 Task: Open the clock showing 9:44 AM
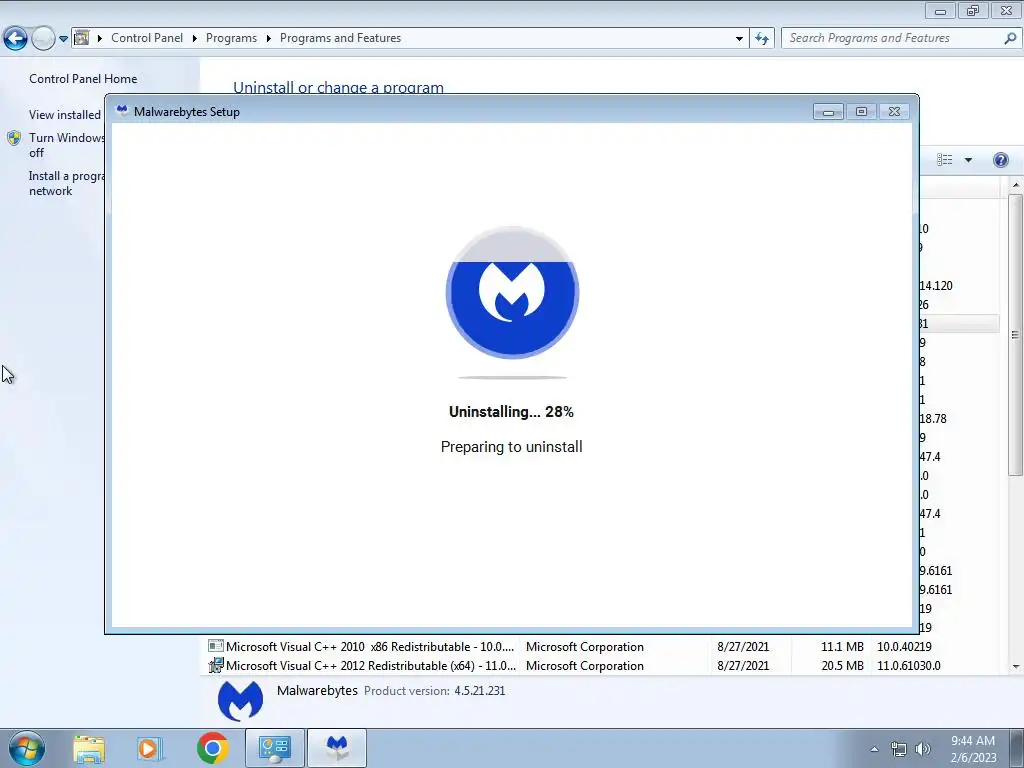point(973,749)
